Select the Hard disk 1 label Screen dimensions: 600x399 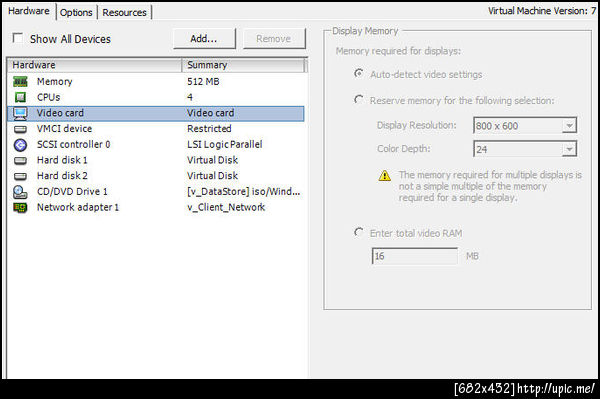click(x=62, y=160)
